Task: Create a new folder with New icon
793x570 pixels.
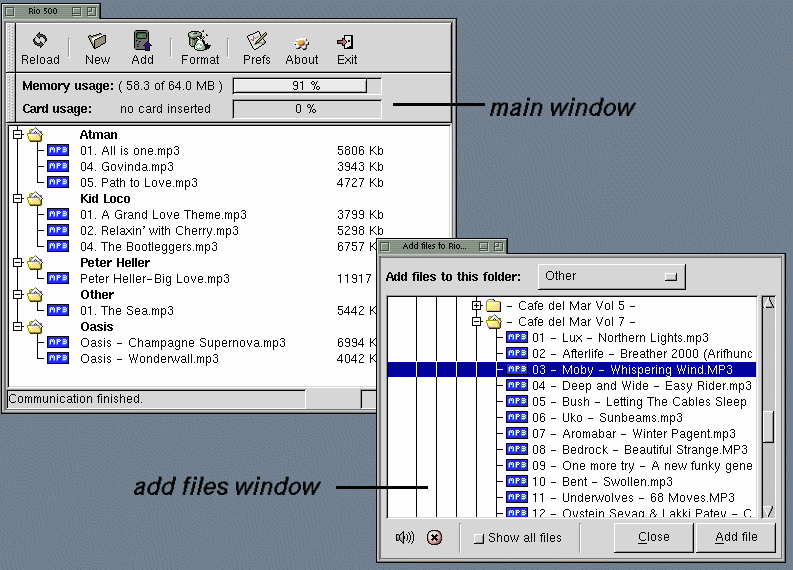Action: (97, 40)
